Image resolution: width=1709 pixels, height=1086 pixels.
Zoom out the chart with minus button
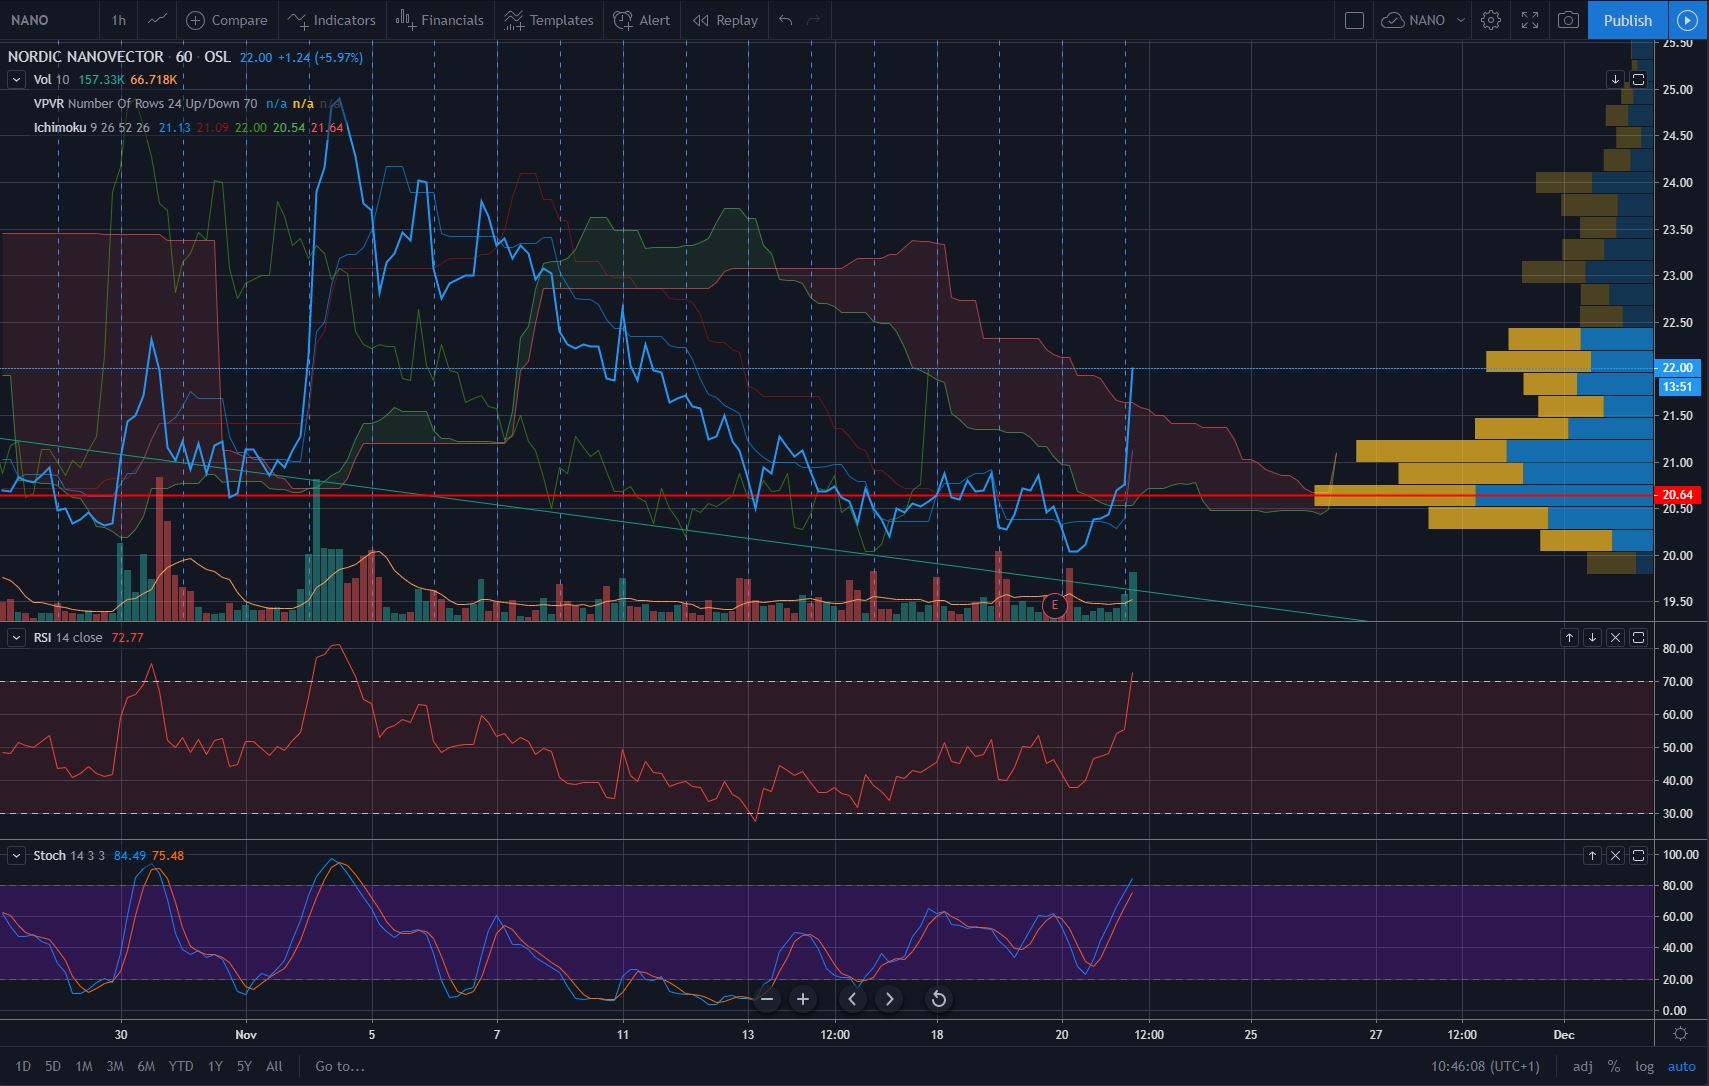coord(767,998)
